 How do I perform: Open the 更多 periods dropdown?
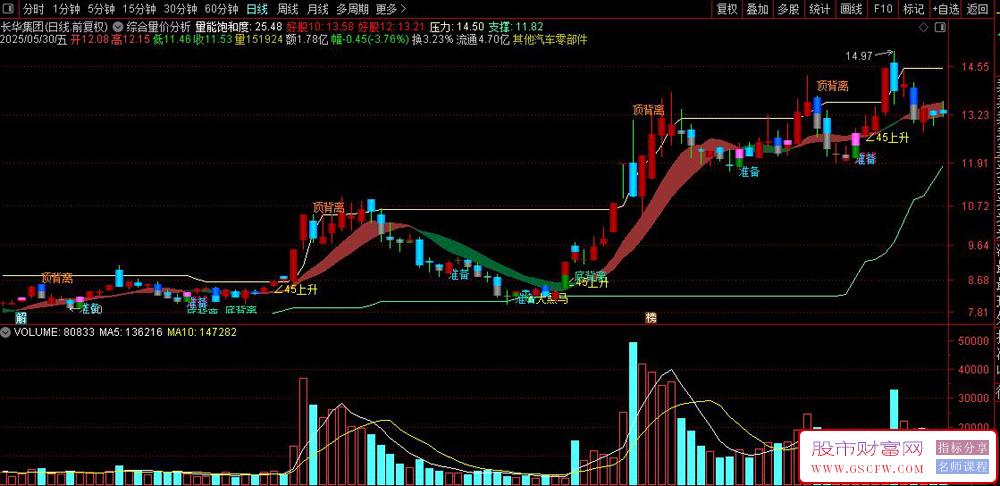[391, 10]
